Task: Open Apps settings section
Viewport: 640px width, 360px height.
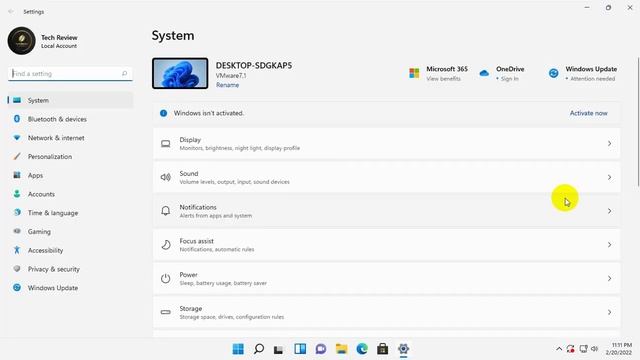Action: tap(70, 176)
